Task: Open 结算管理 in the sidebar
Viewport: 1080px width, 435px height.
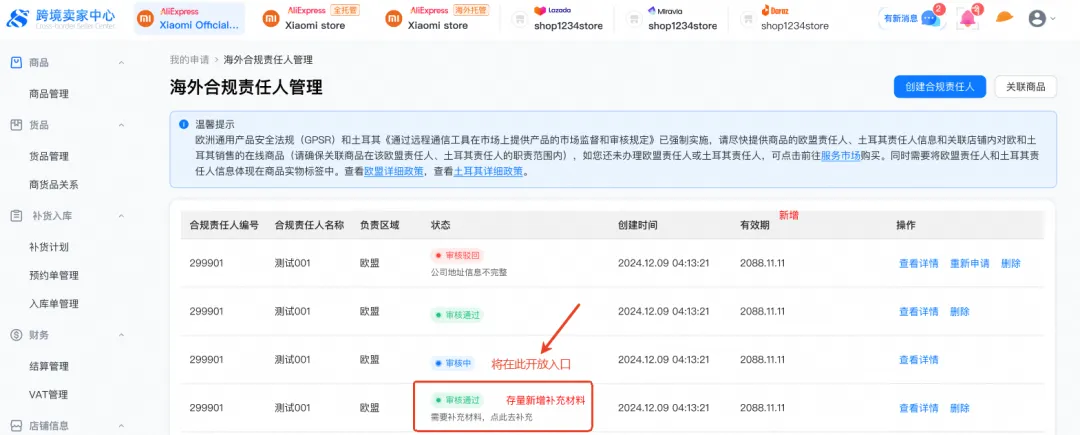Action: click(49, 366)
